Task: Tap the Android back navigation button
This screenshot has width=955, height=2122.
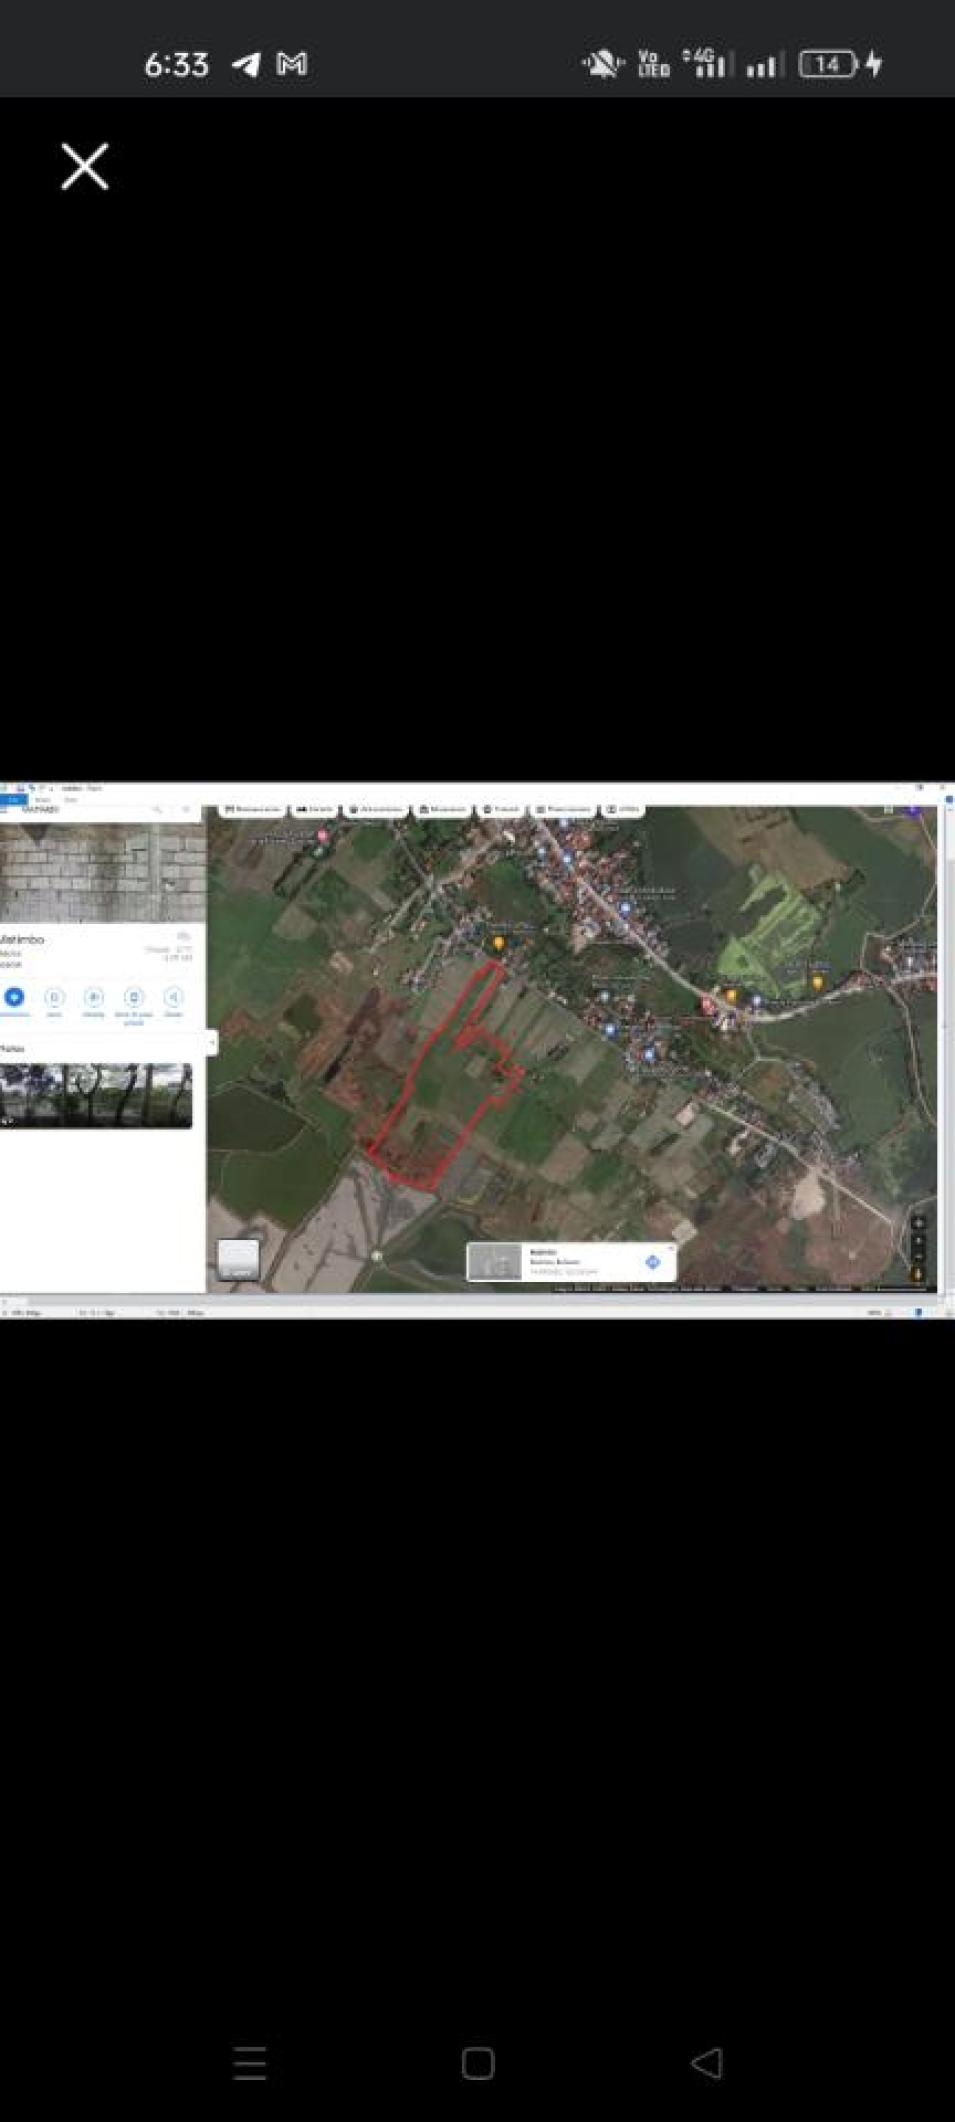Action: click(706, 2062)
